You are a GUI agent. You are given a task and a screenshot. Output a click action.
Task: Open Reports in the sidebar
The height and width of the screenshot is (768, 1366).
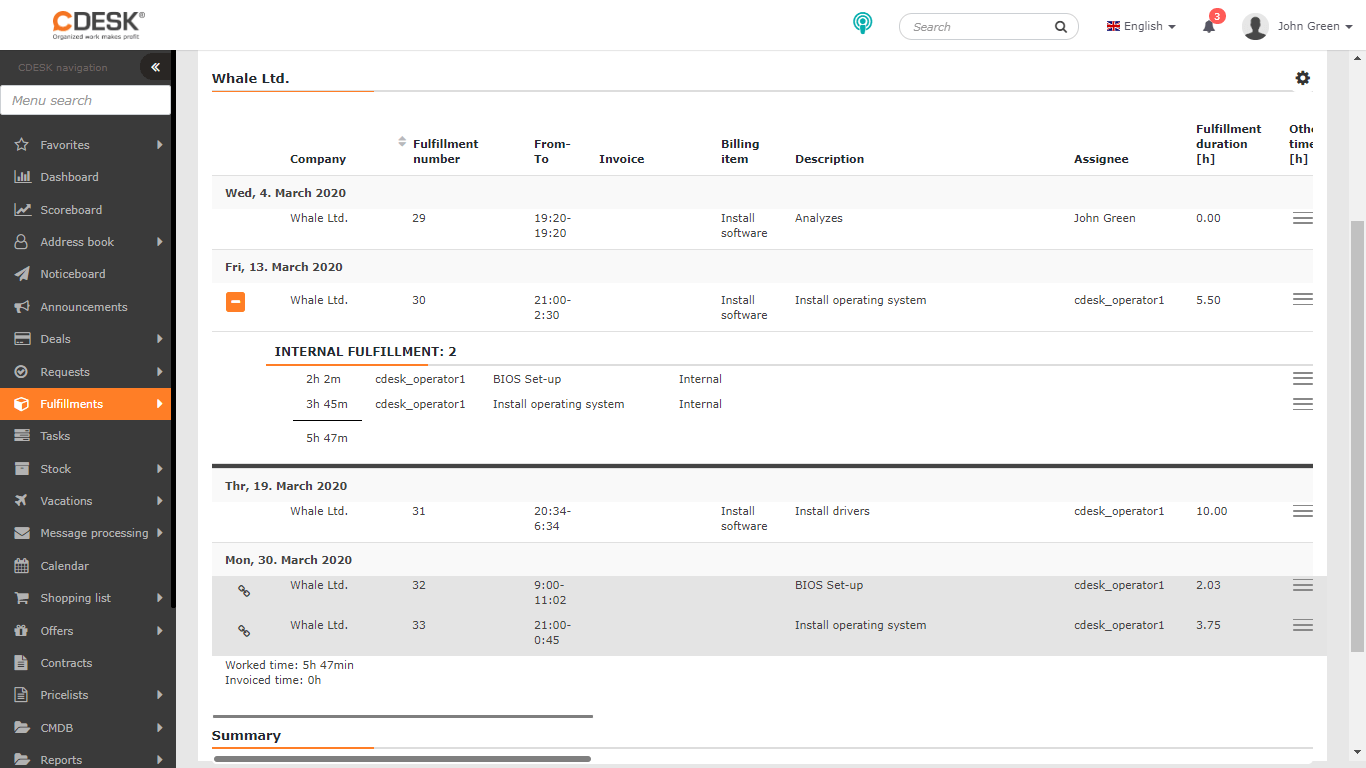coord(85,759)
